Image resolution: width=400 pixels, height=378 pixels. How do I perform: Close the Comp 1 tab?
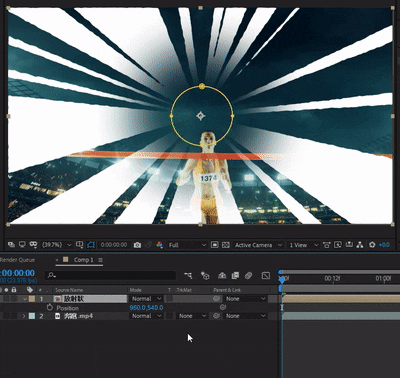(x=57, y=260)
